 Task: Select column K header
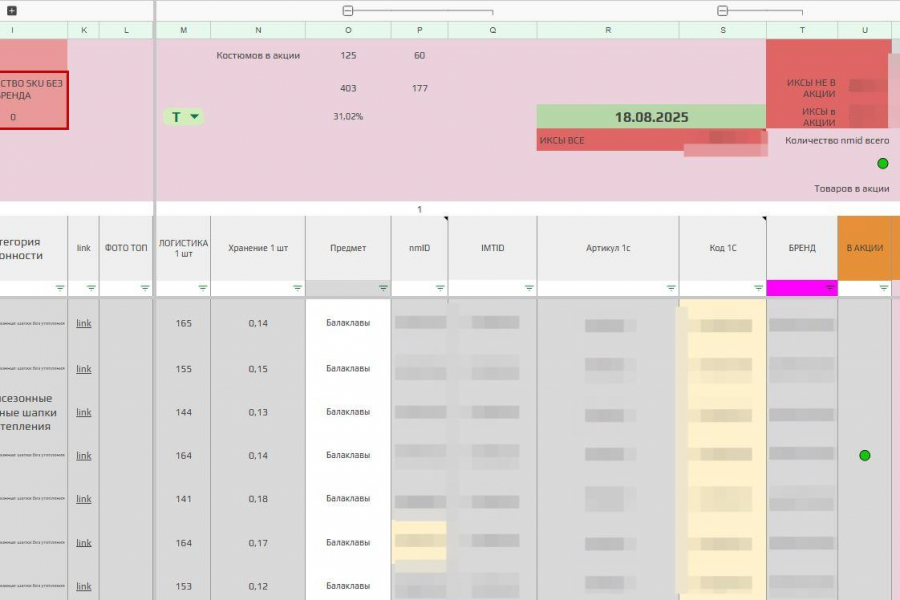[84, 30]
